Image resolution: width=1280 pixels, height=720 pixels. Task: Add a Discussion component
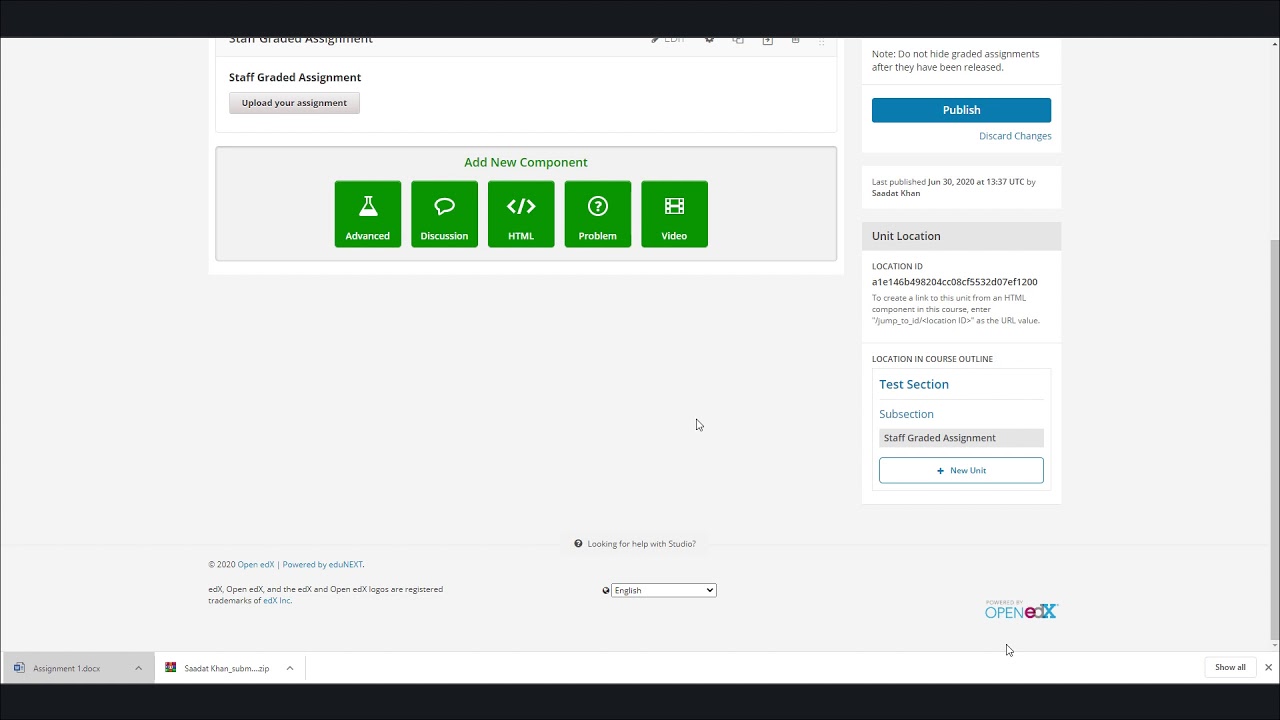coord(444,214)
